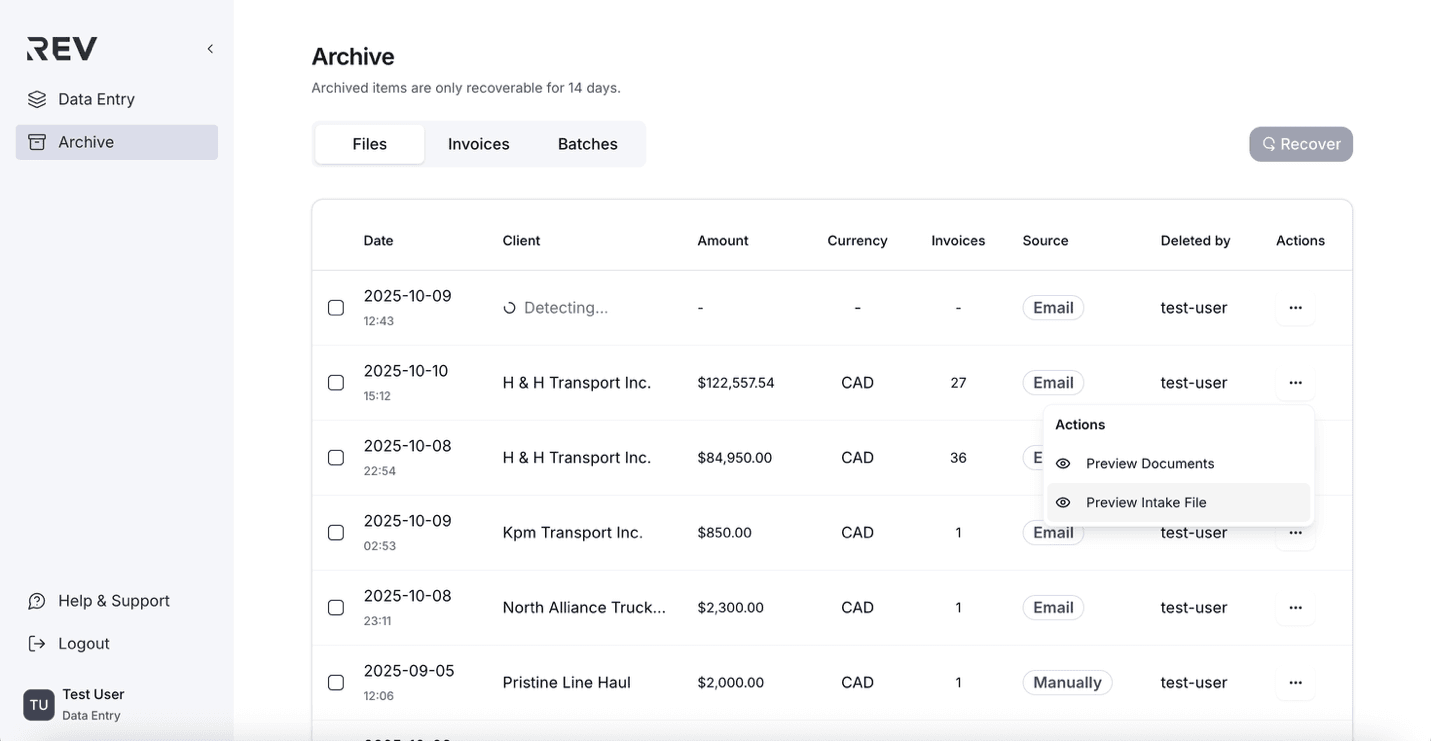Click the Logout arrow icon
Image resolution: width=1431 pixels, height=741 pixels.
(x=36, y=643)
